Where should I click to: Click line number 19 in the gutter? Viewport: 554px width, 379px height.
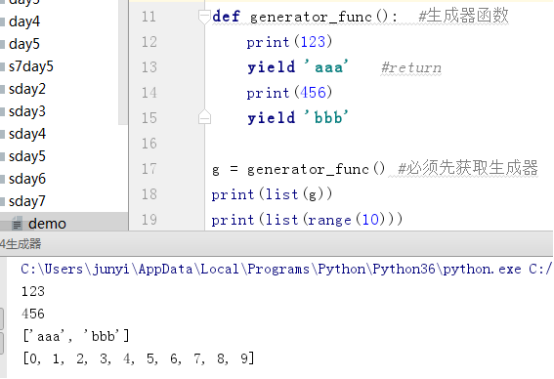point(149,219)
